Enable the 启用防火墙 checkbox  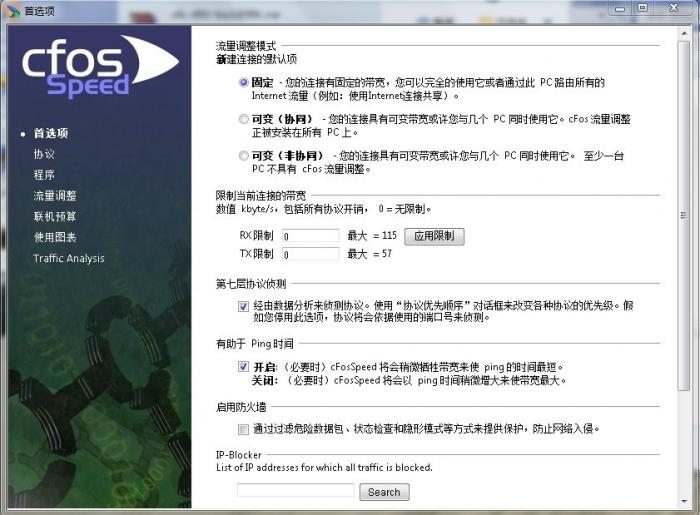coord(243,429)
